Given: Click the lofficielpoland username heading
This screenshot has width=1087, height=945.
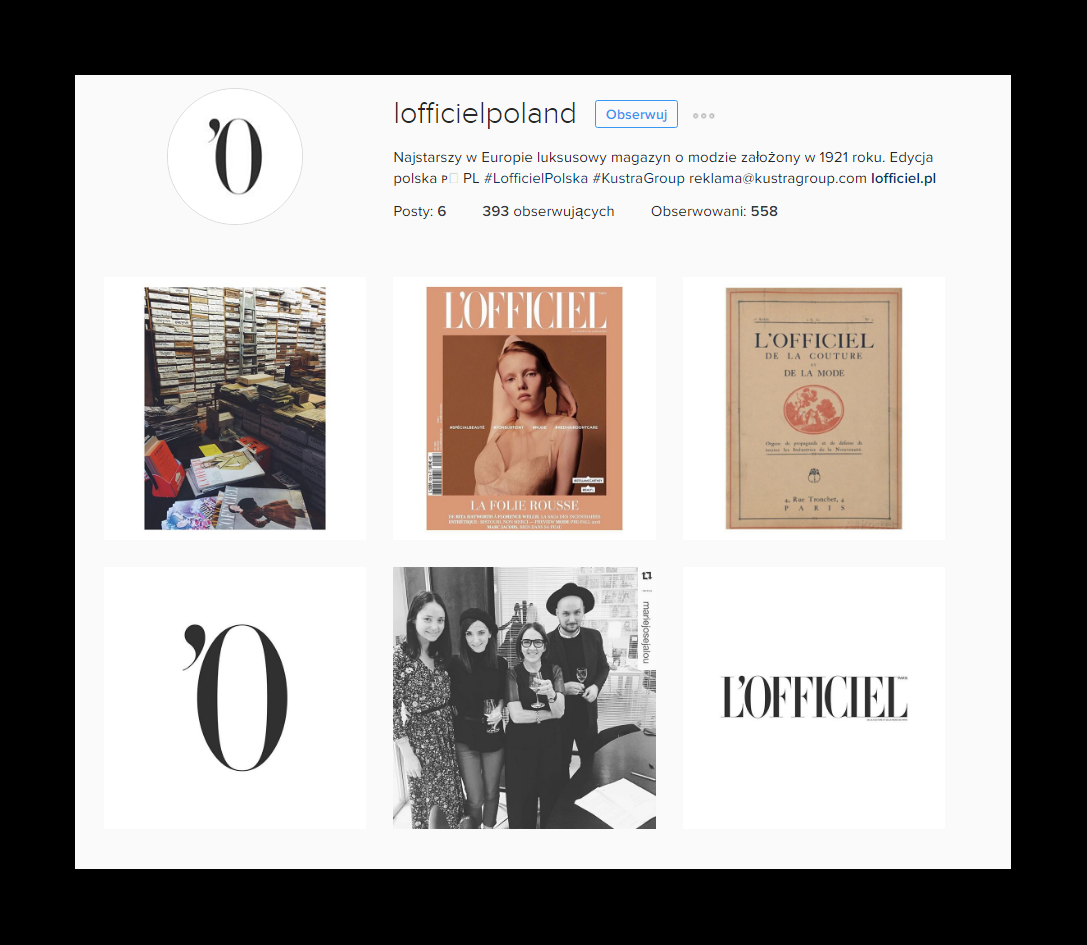Looking at the screenshot, I should click(485, 114).
